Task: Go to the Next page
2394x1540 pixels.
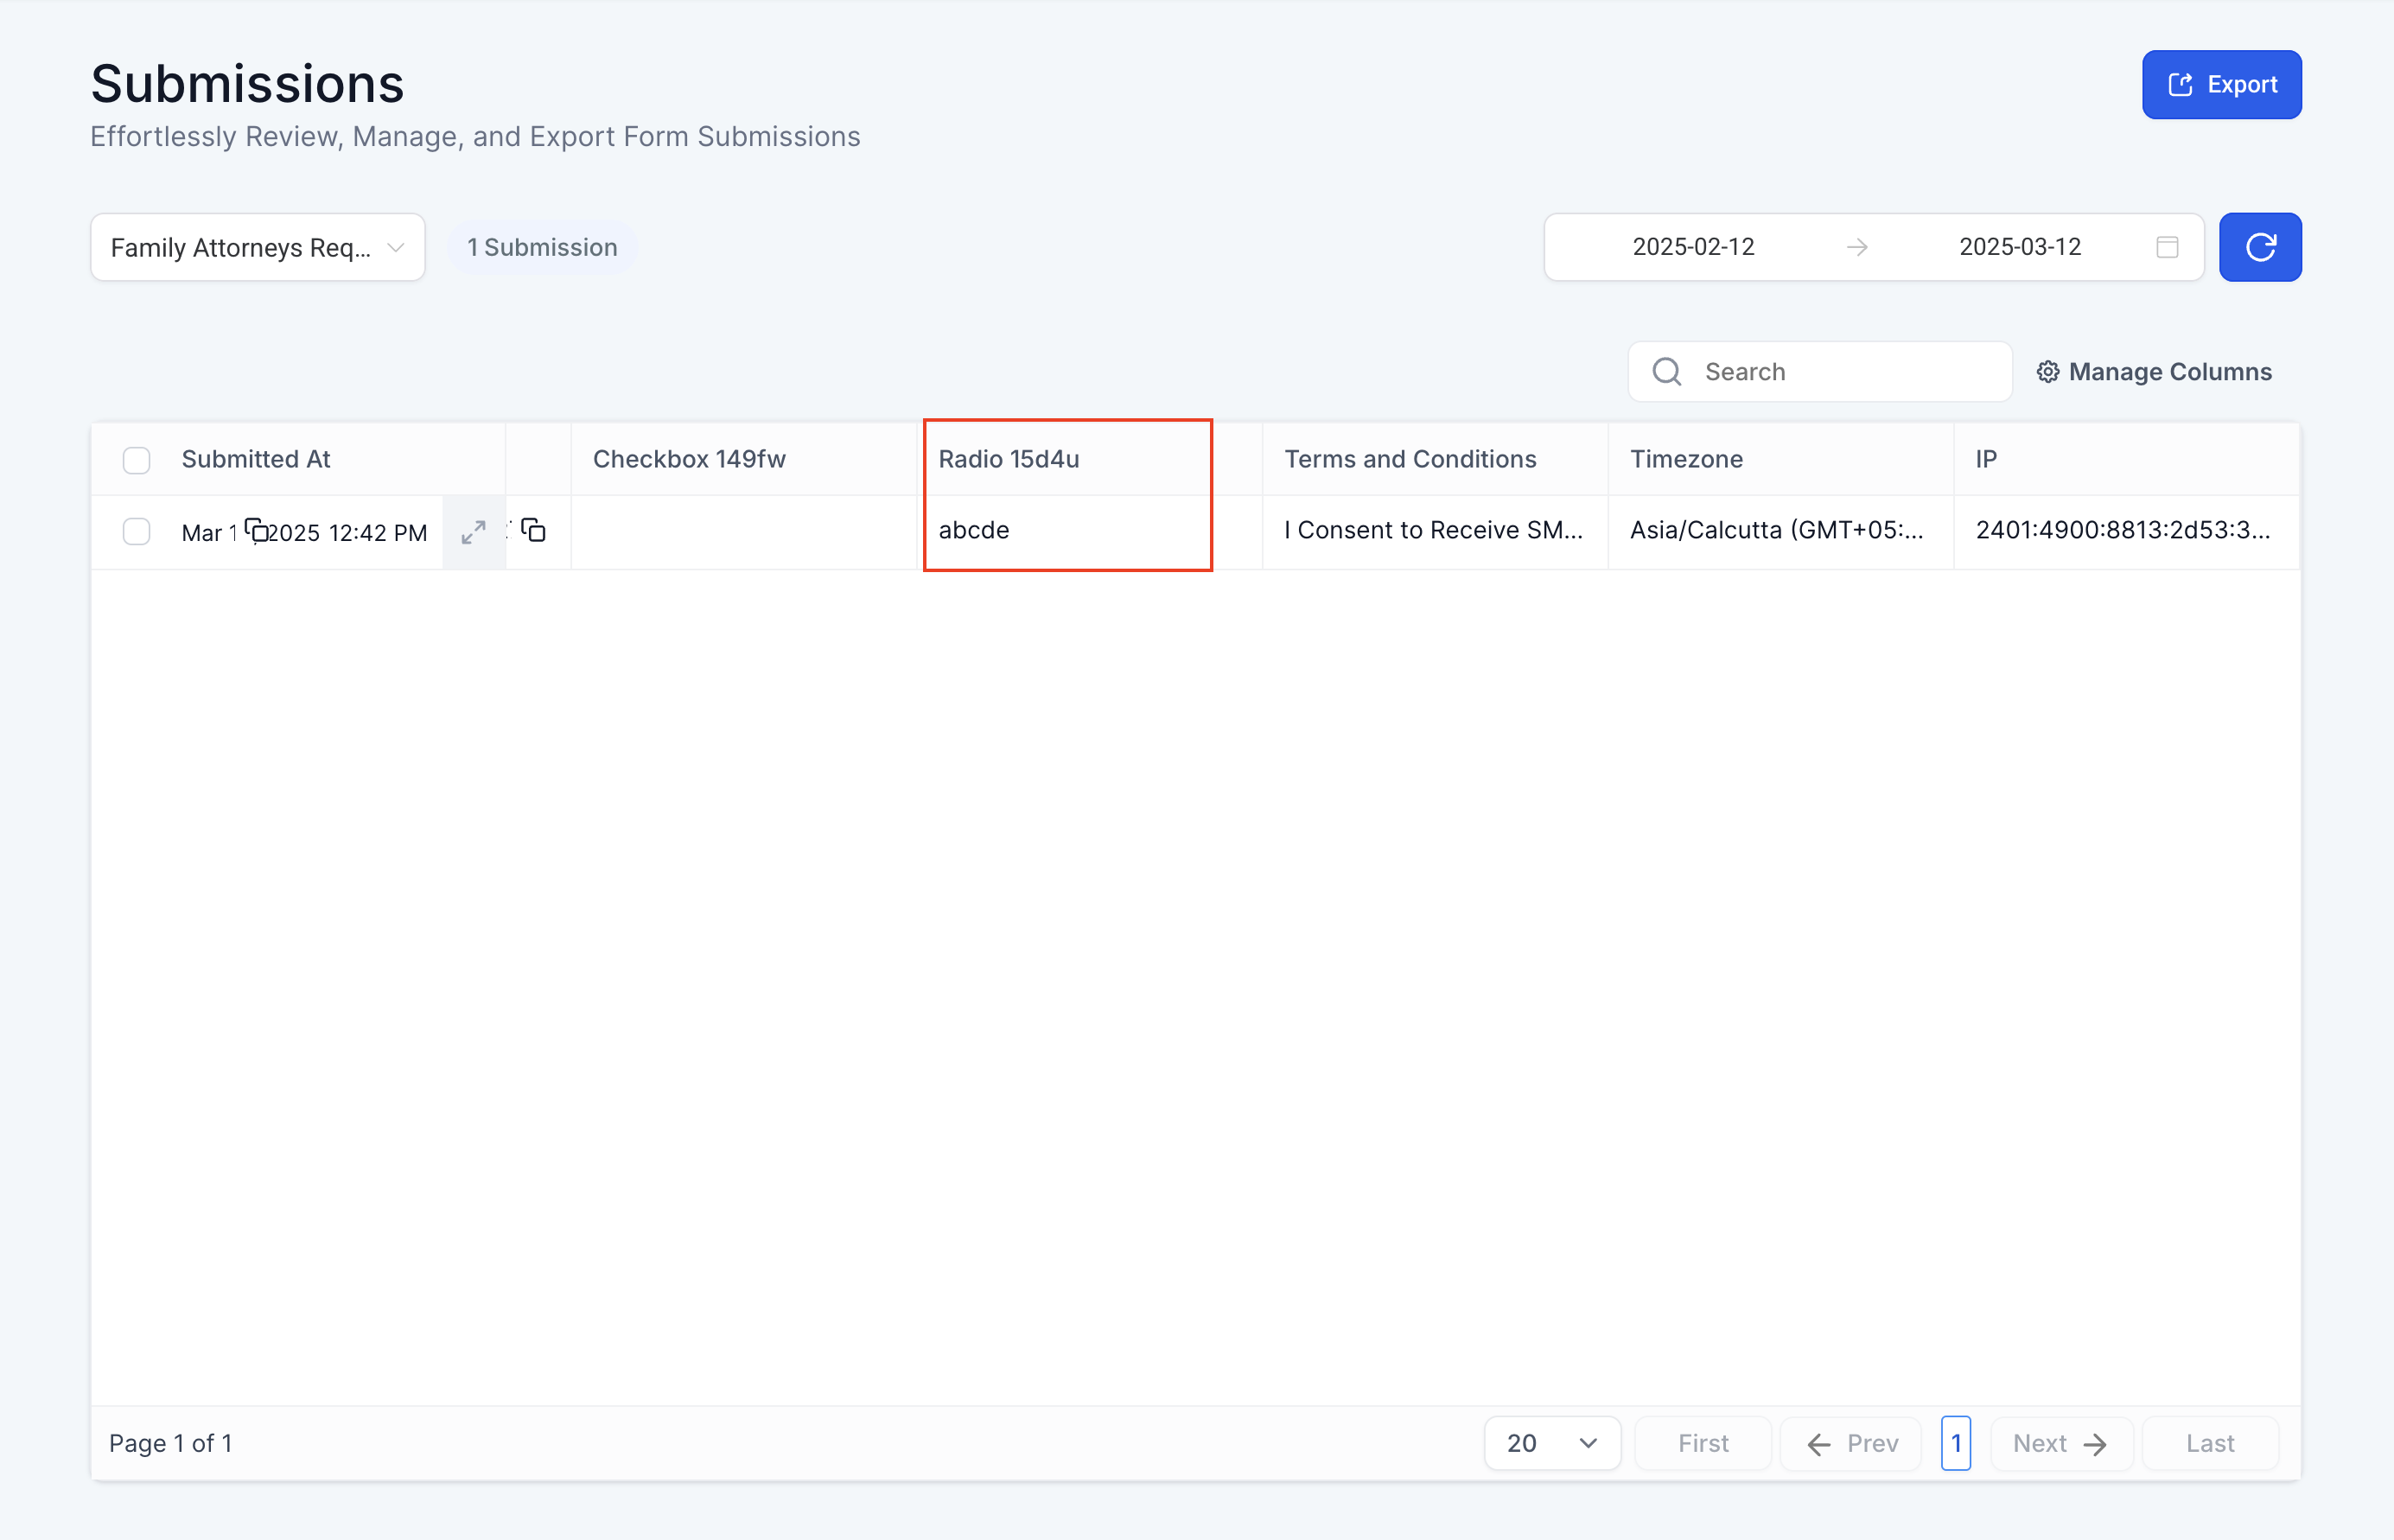Action: [x=2060, y=1443]
